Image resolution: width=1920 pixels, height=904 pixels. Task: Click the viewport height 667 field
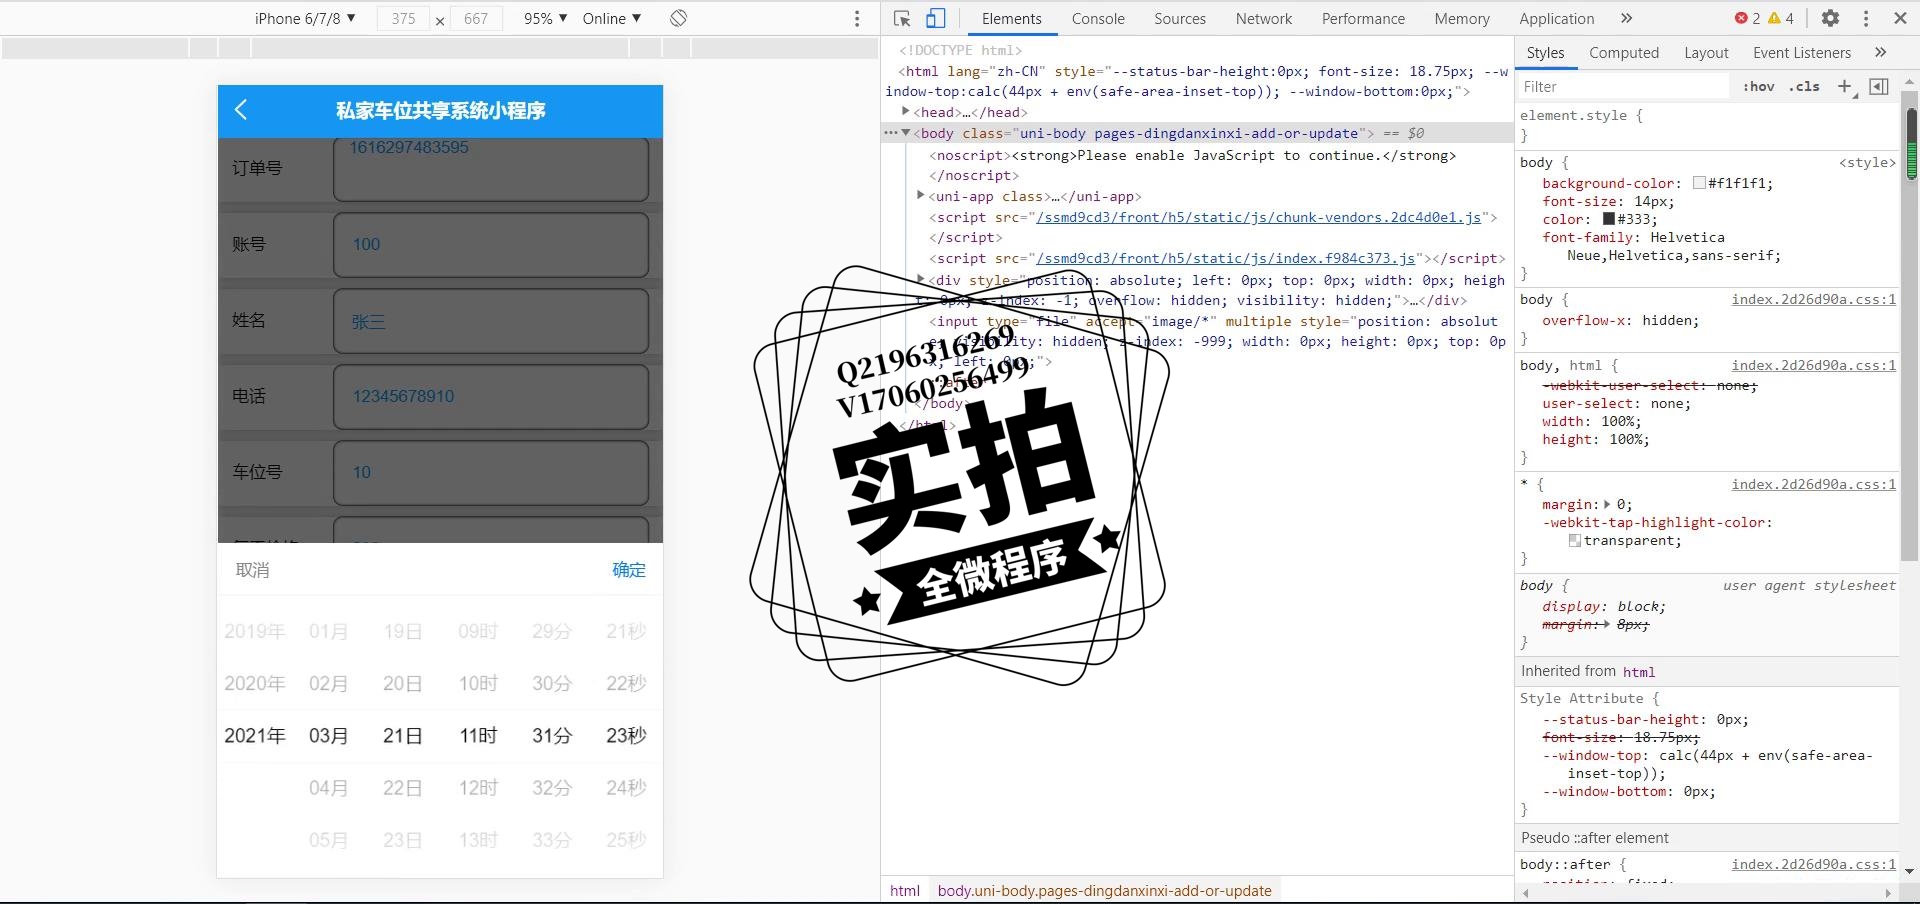(476, 18)
